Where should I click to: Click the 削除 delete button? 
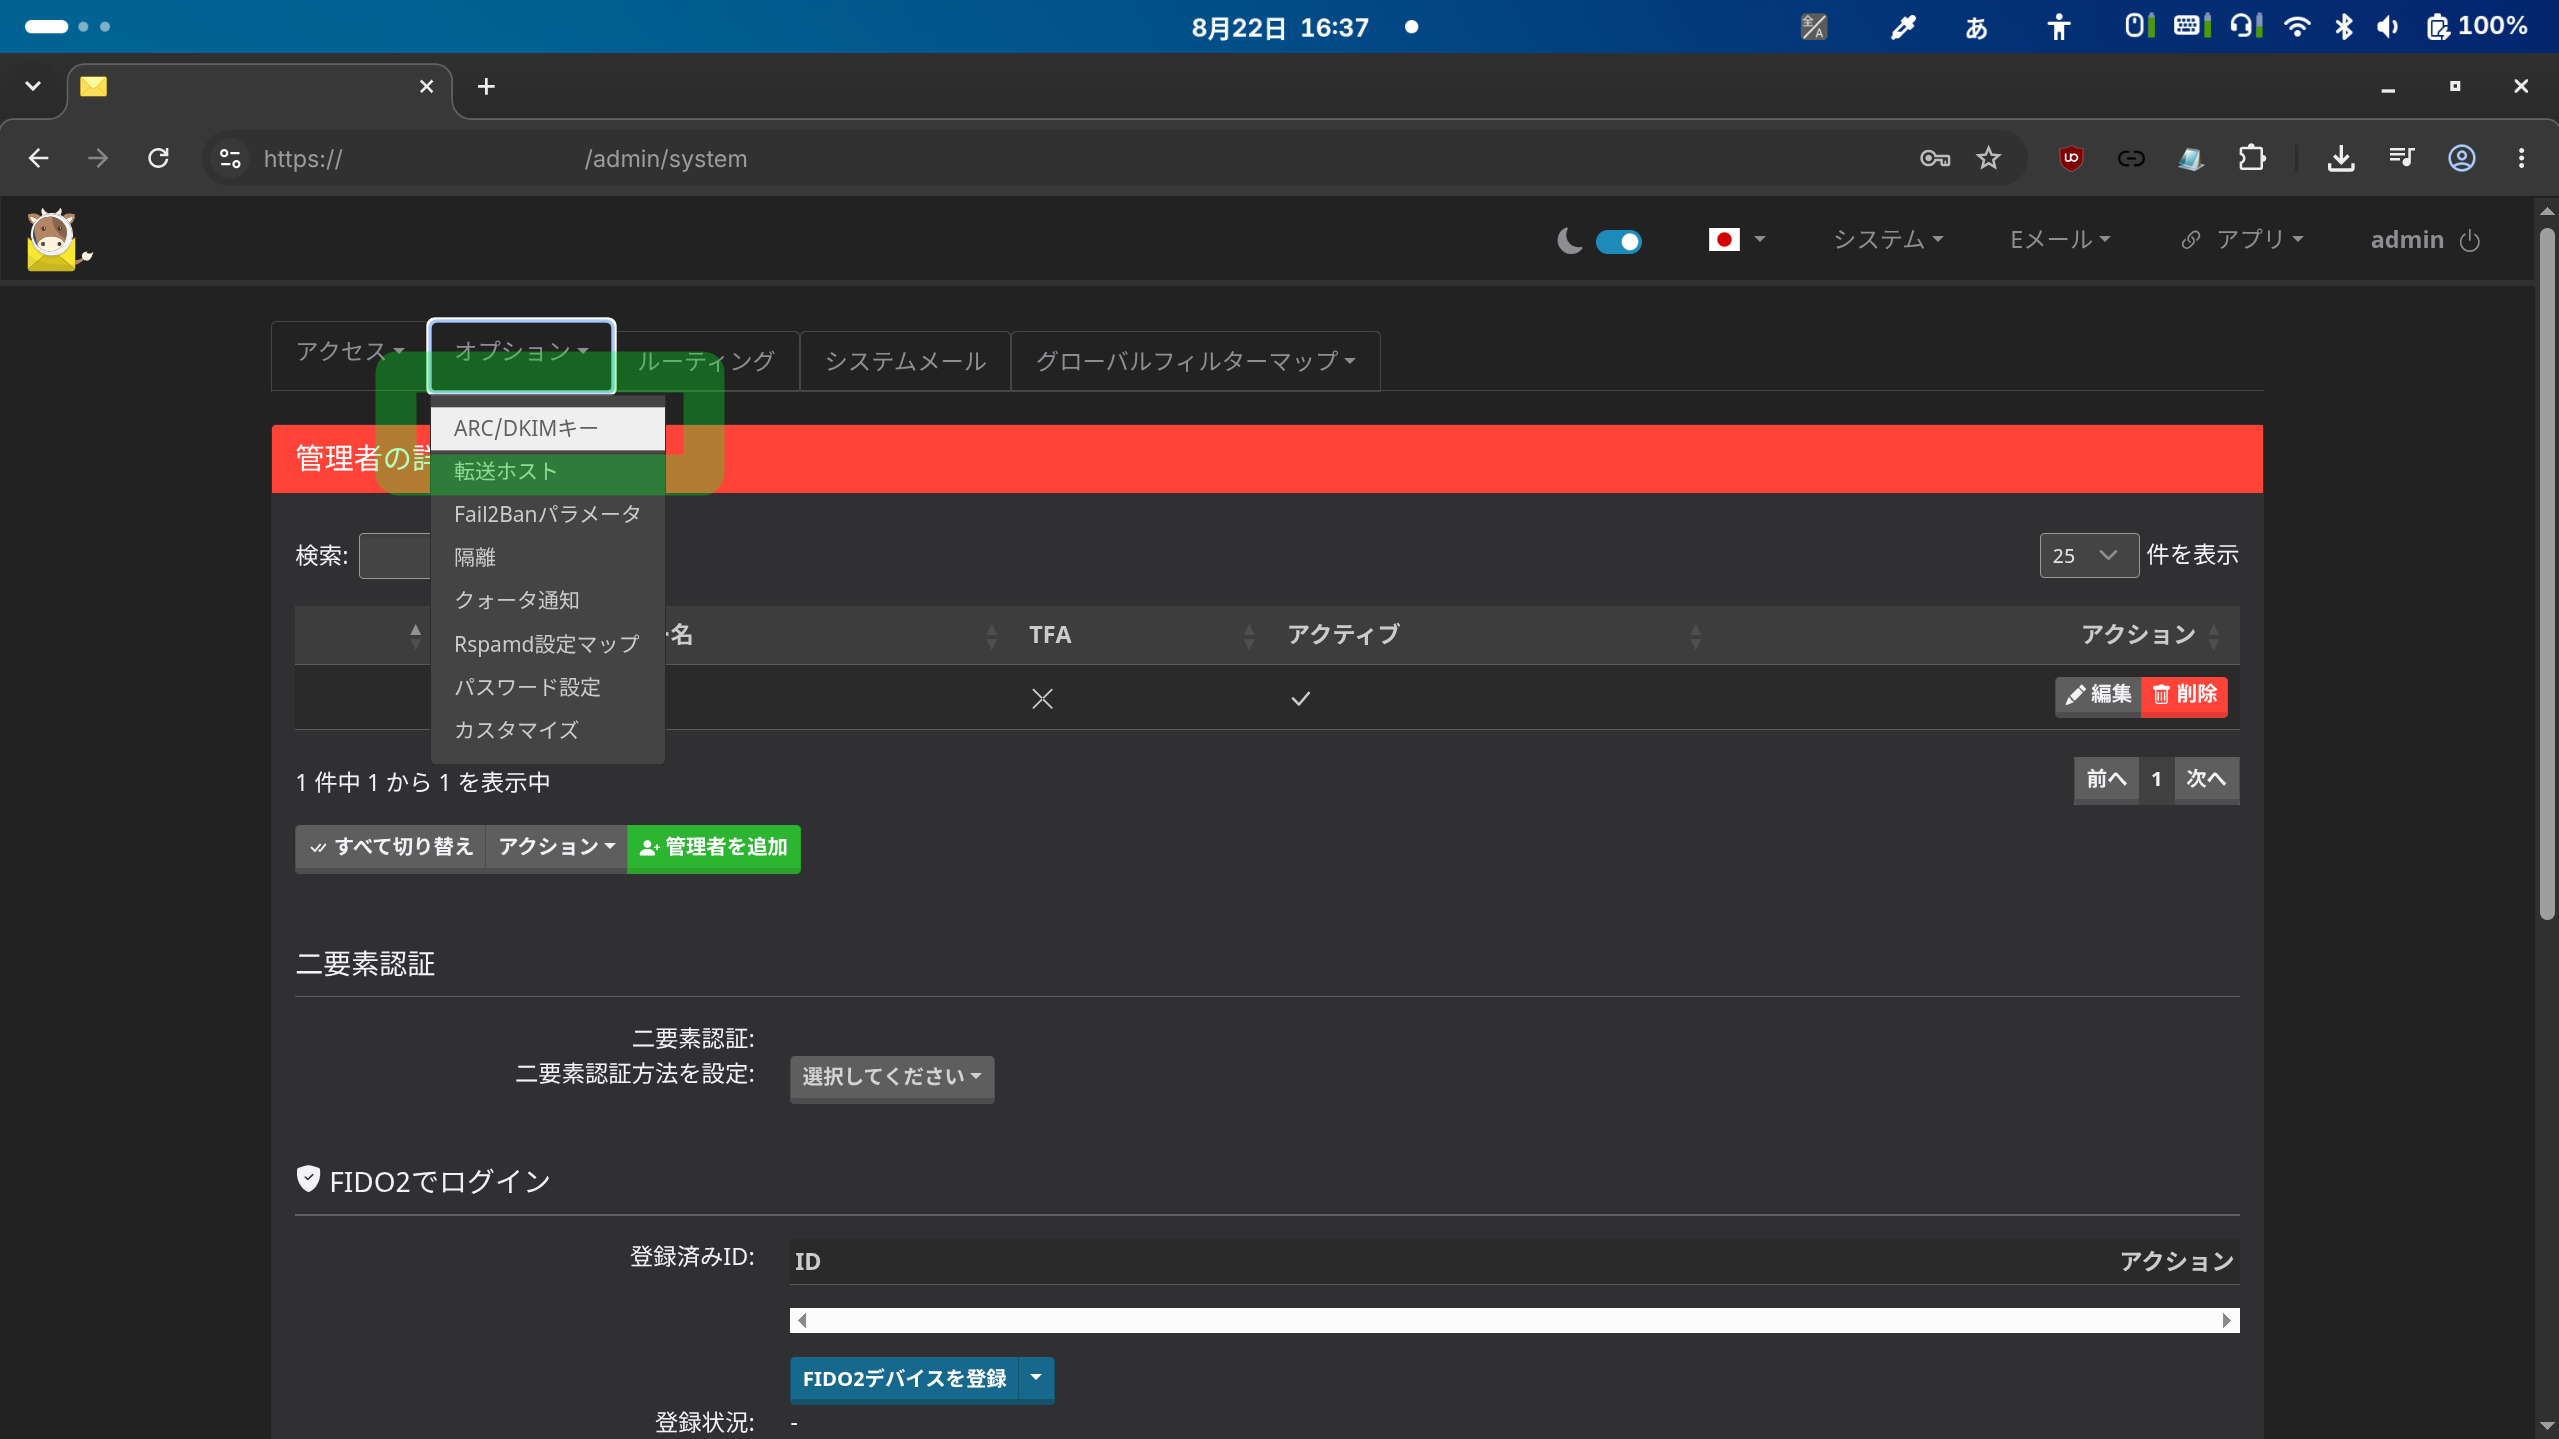point(2184,695)
